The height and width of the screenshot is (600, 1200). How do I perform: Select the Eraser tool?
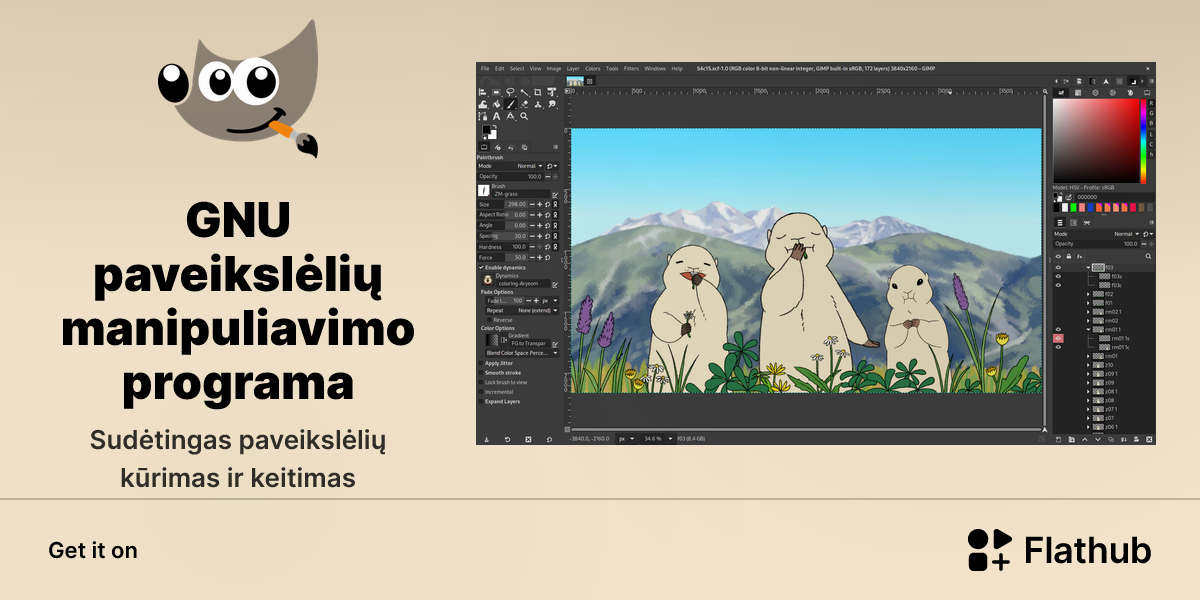coord(524,104)
